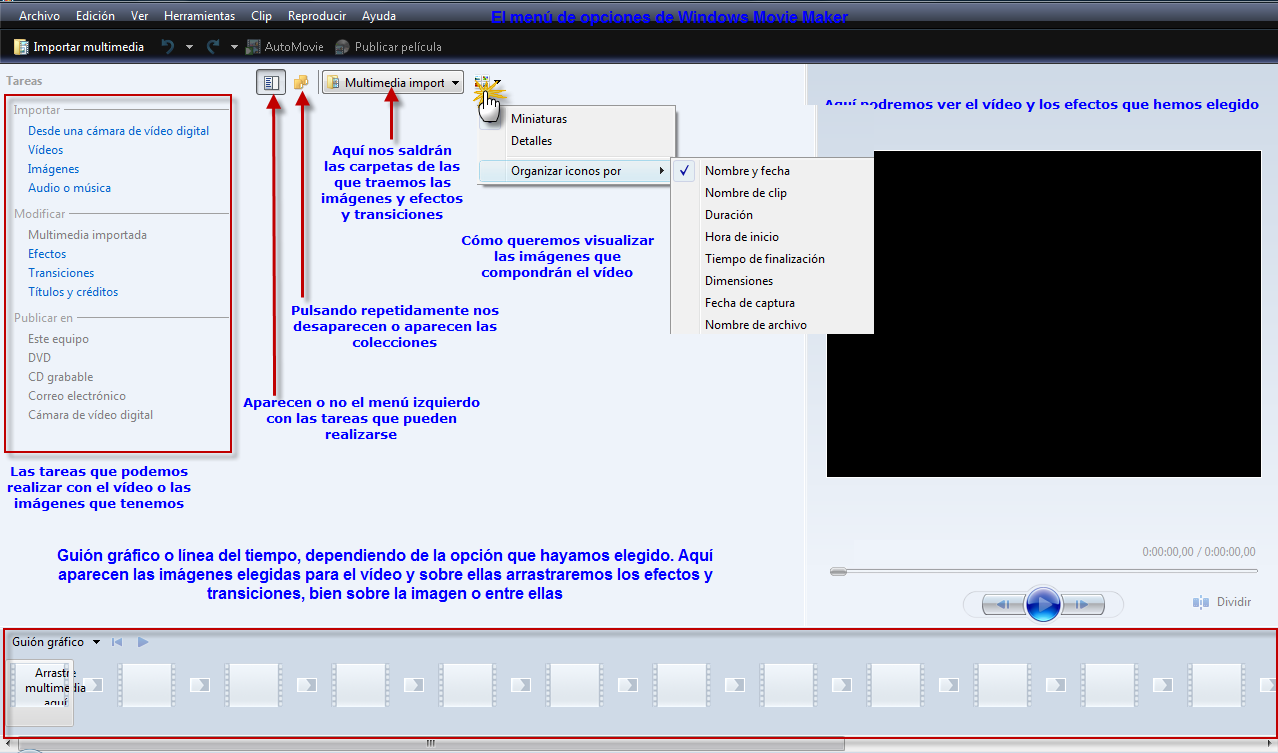This screenshot has width=1278, height=753.
Task: Toggle the collections pane icon
Action: click(301, 82)
